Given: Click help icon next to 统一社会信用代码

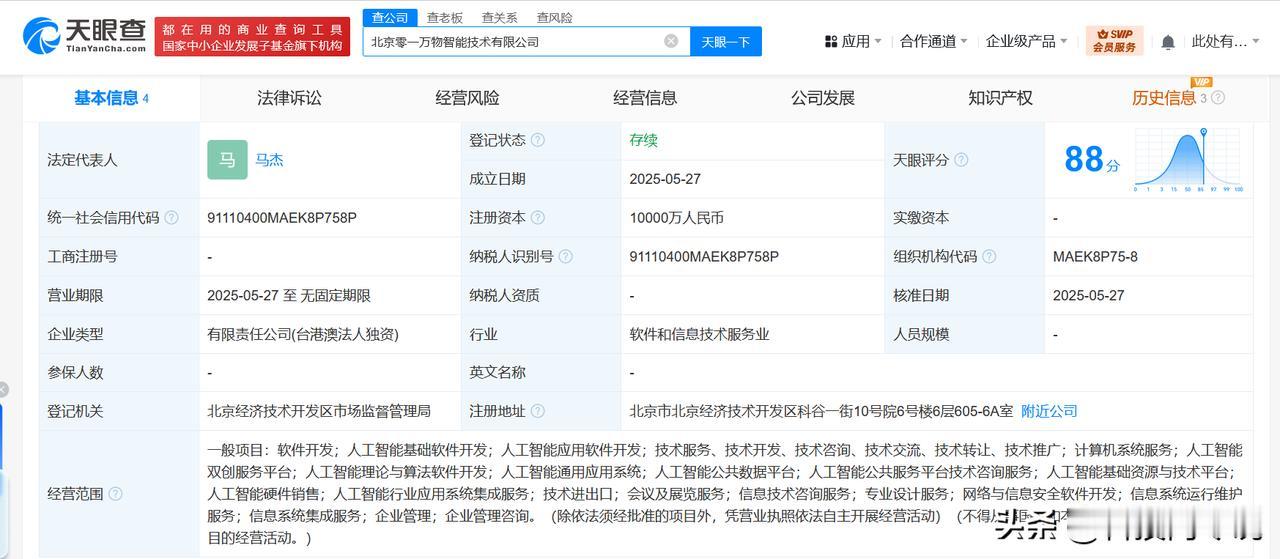Looking at the screenshot, I should pyautogui.click(x=171, y=218).
